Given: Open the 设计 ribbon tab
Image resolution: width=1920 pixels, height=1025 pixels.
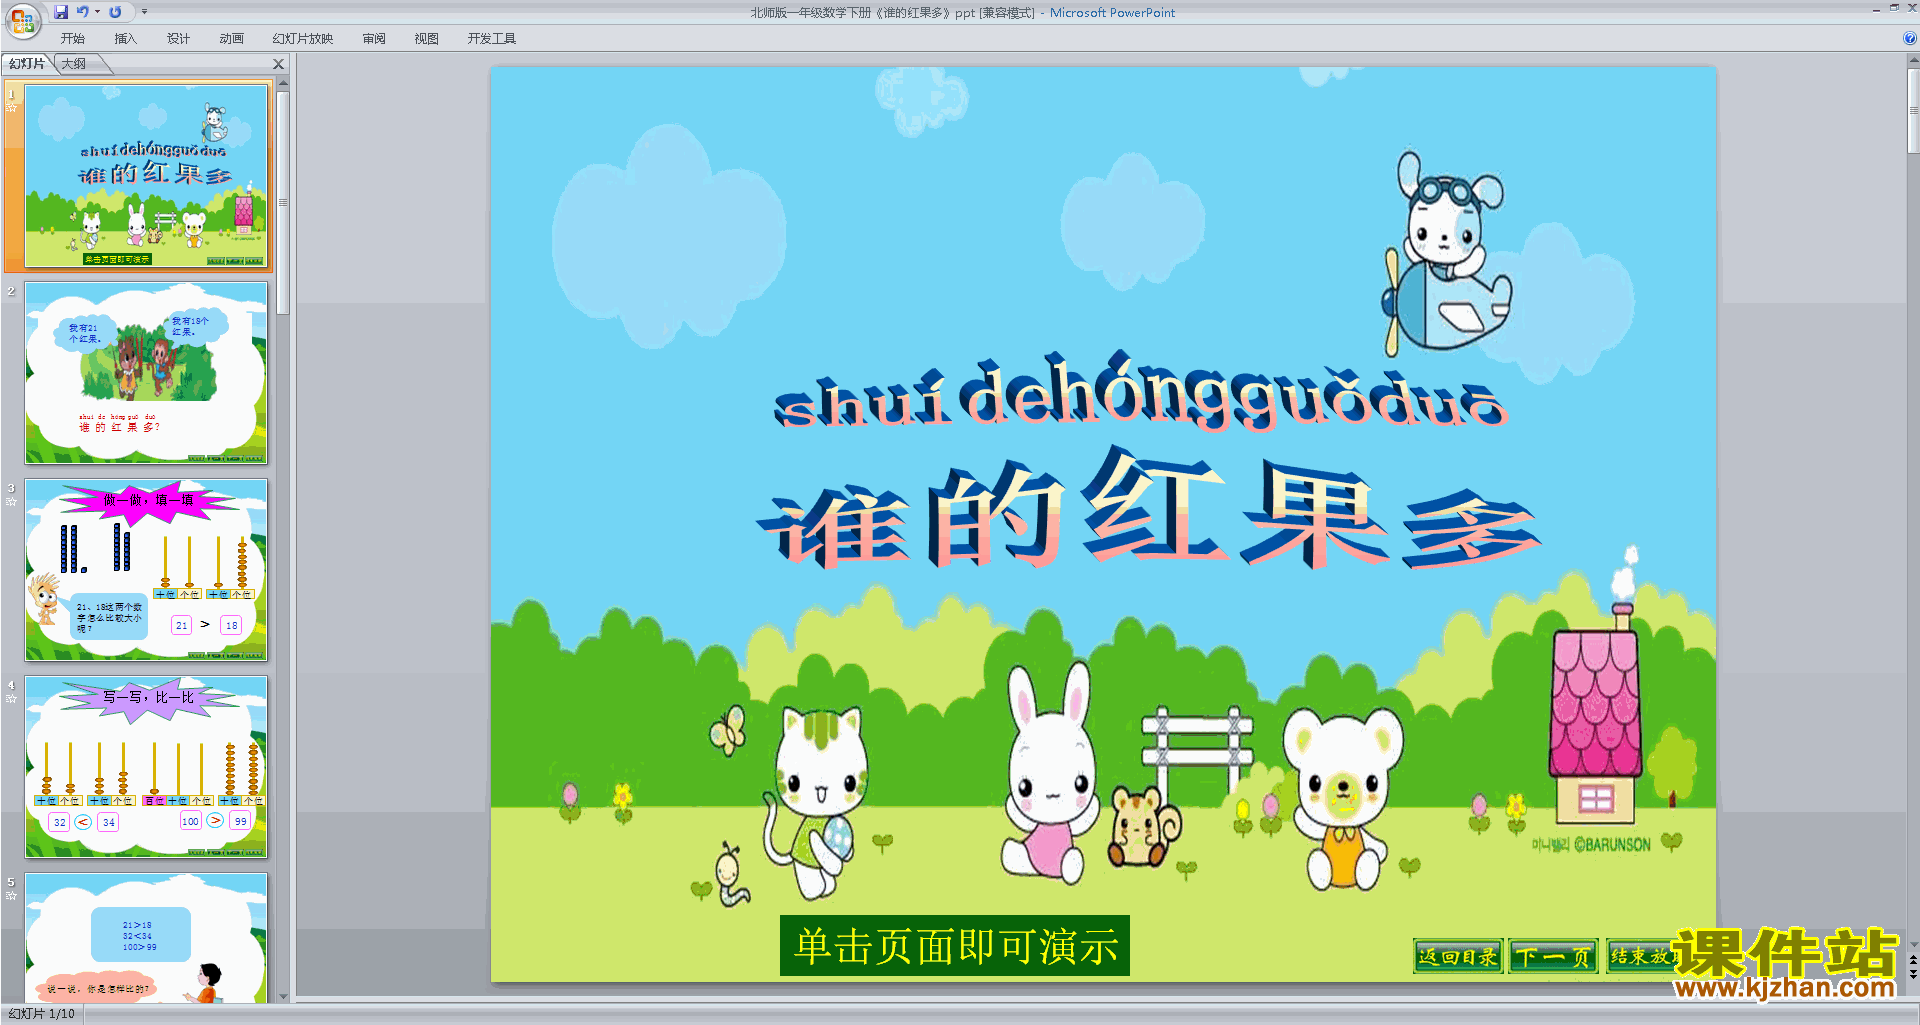Looking at the screenshot, I should tap(178, 39).
